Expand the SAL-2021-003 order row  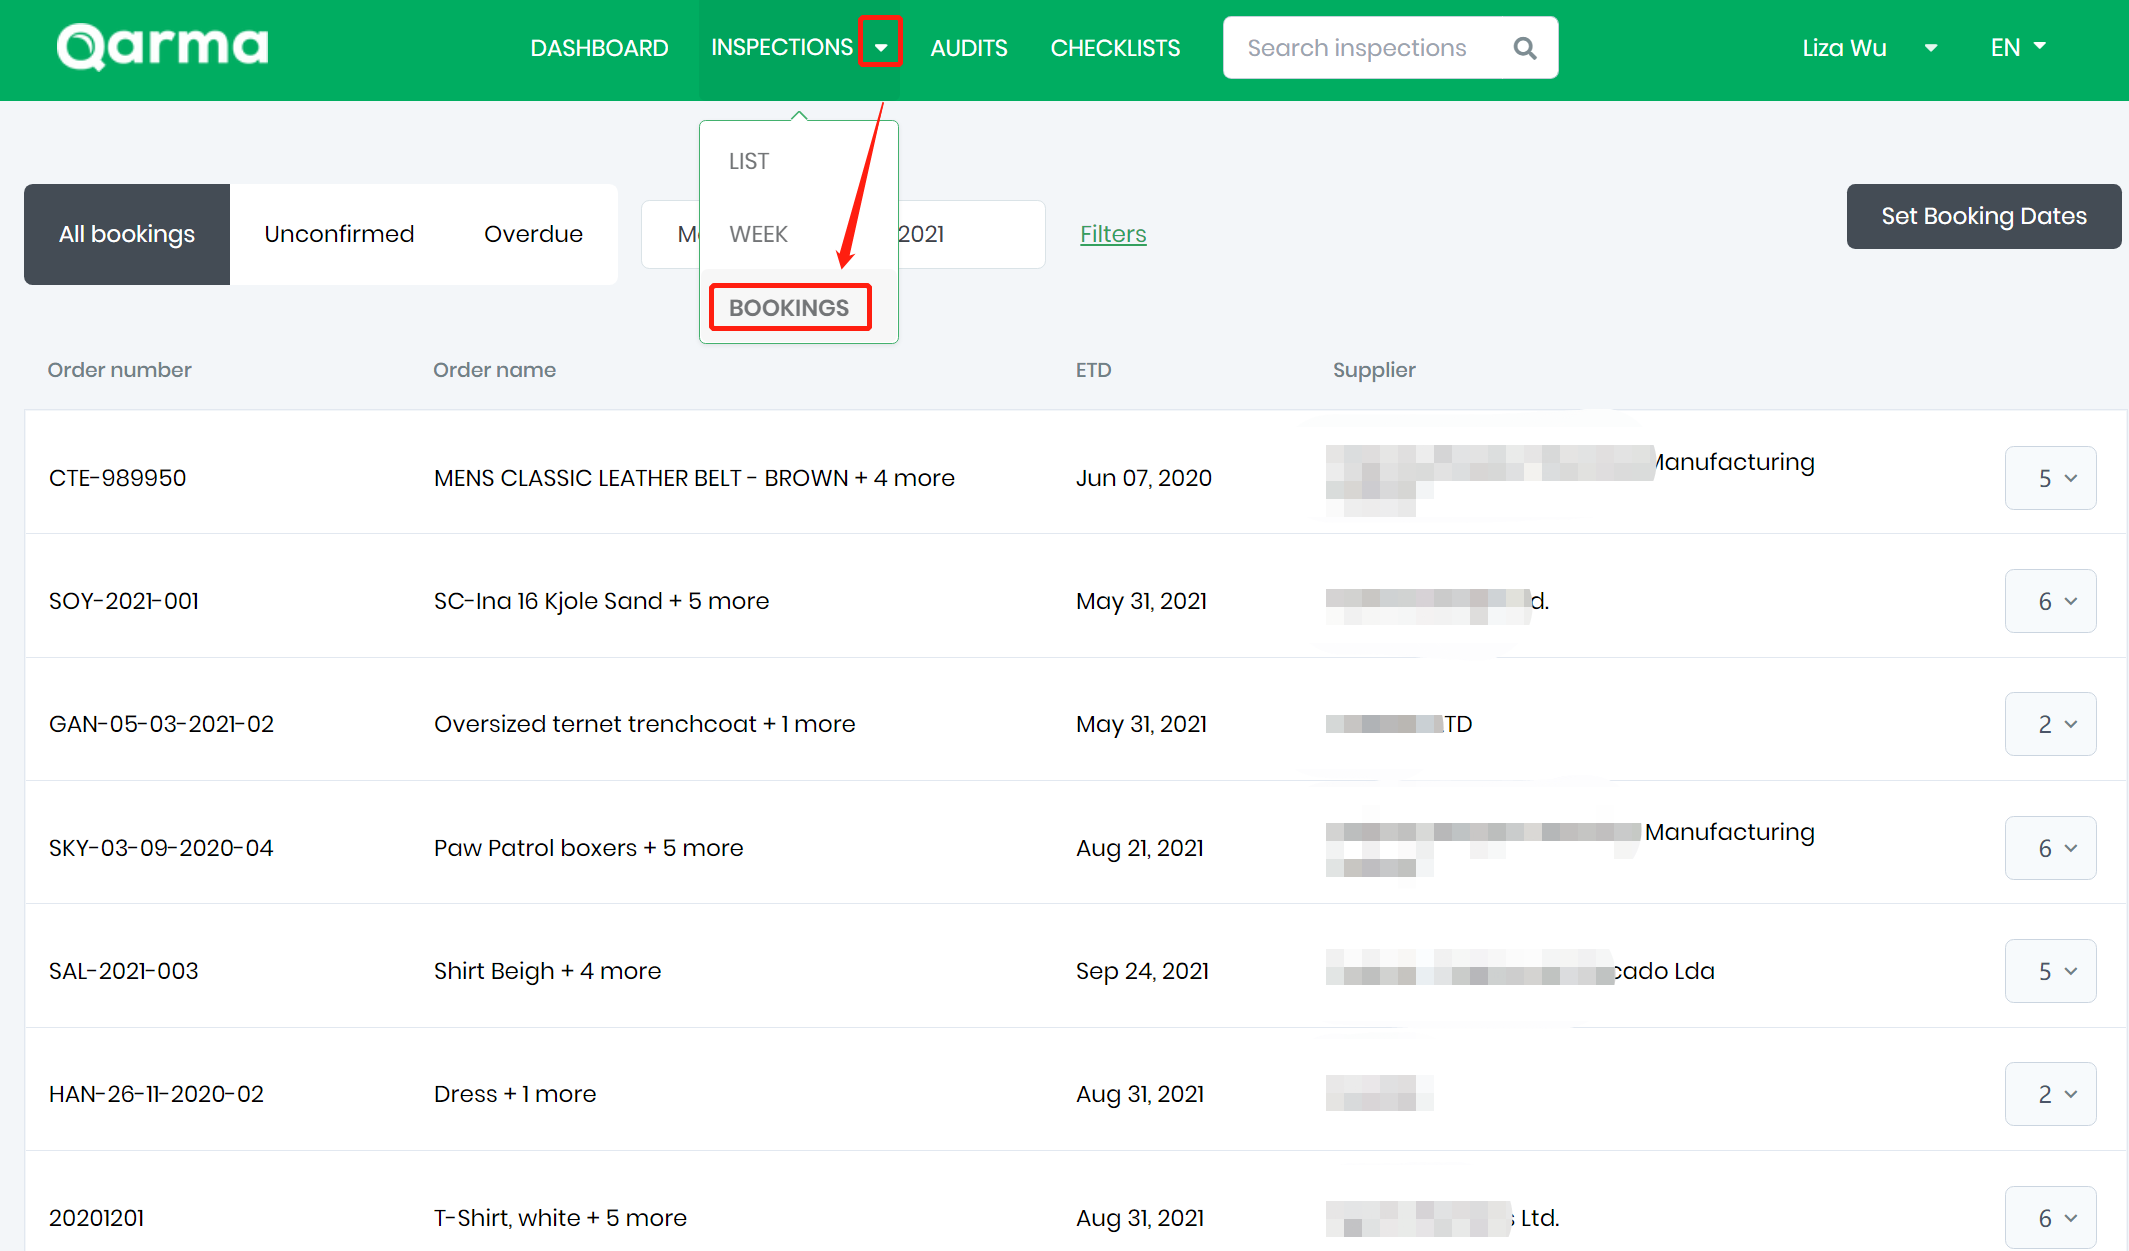(x=2050, y=971)
